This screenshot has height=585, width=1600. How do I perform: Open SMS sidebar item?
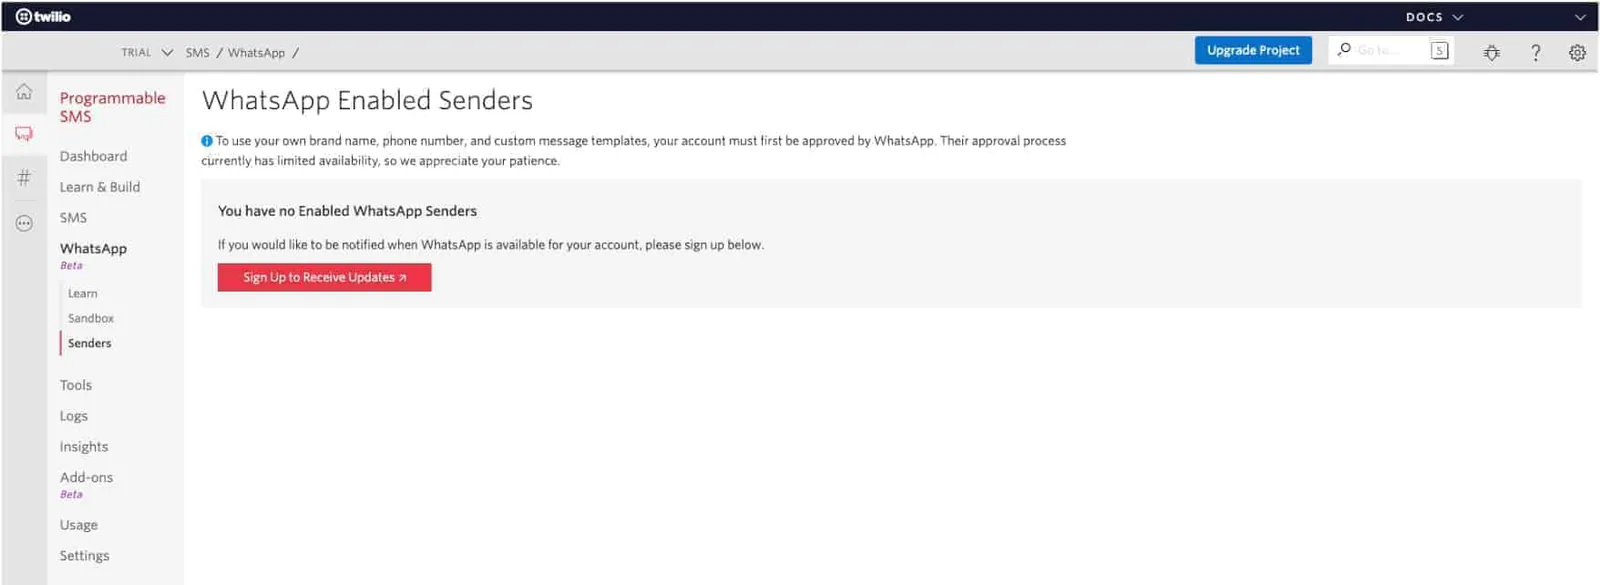[x=73, y=218]
